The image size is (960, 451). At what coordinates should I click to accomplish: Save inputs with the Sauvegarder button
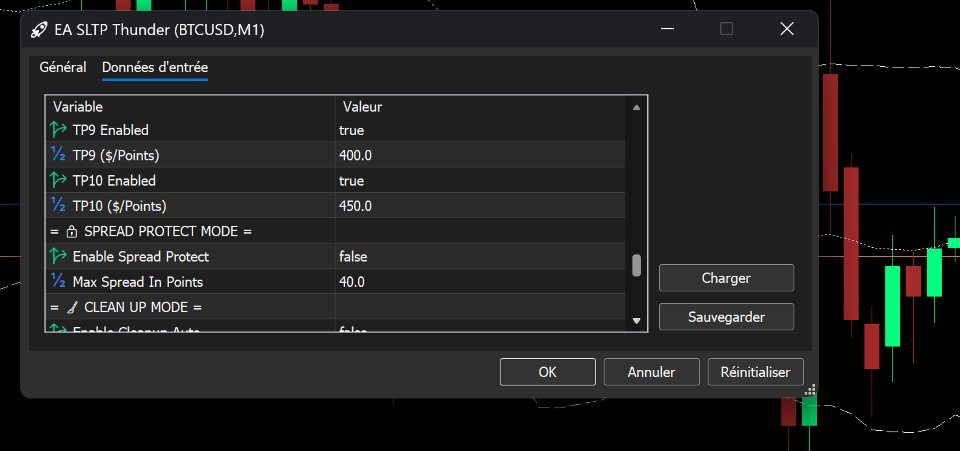[x=726, y=317]
